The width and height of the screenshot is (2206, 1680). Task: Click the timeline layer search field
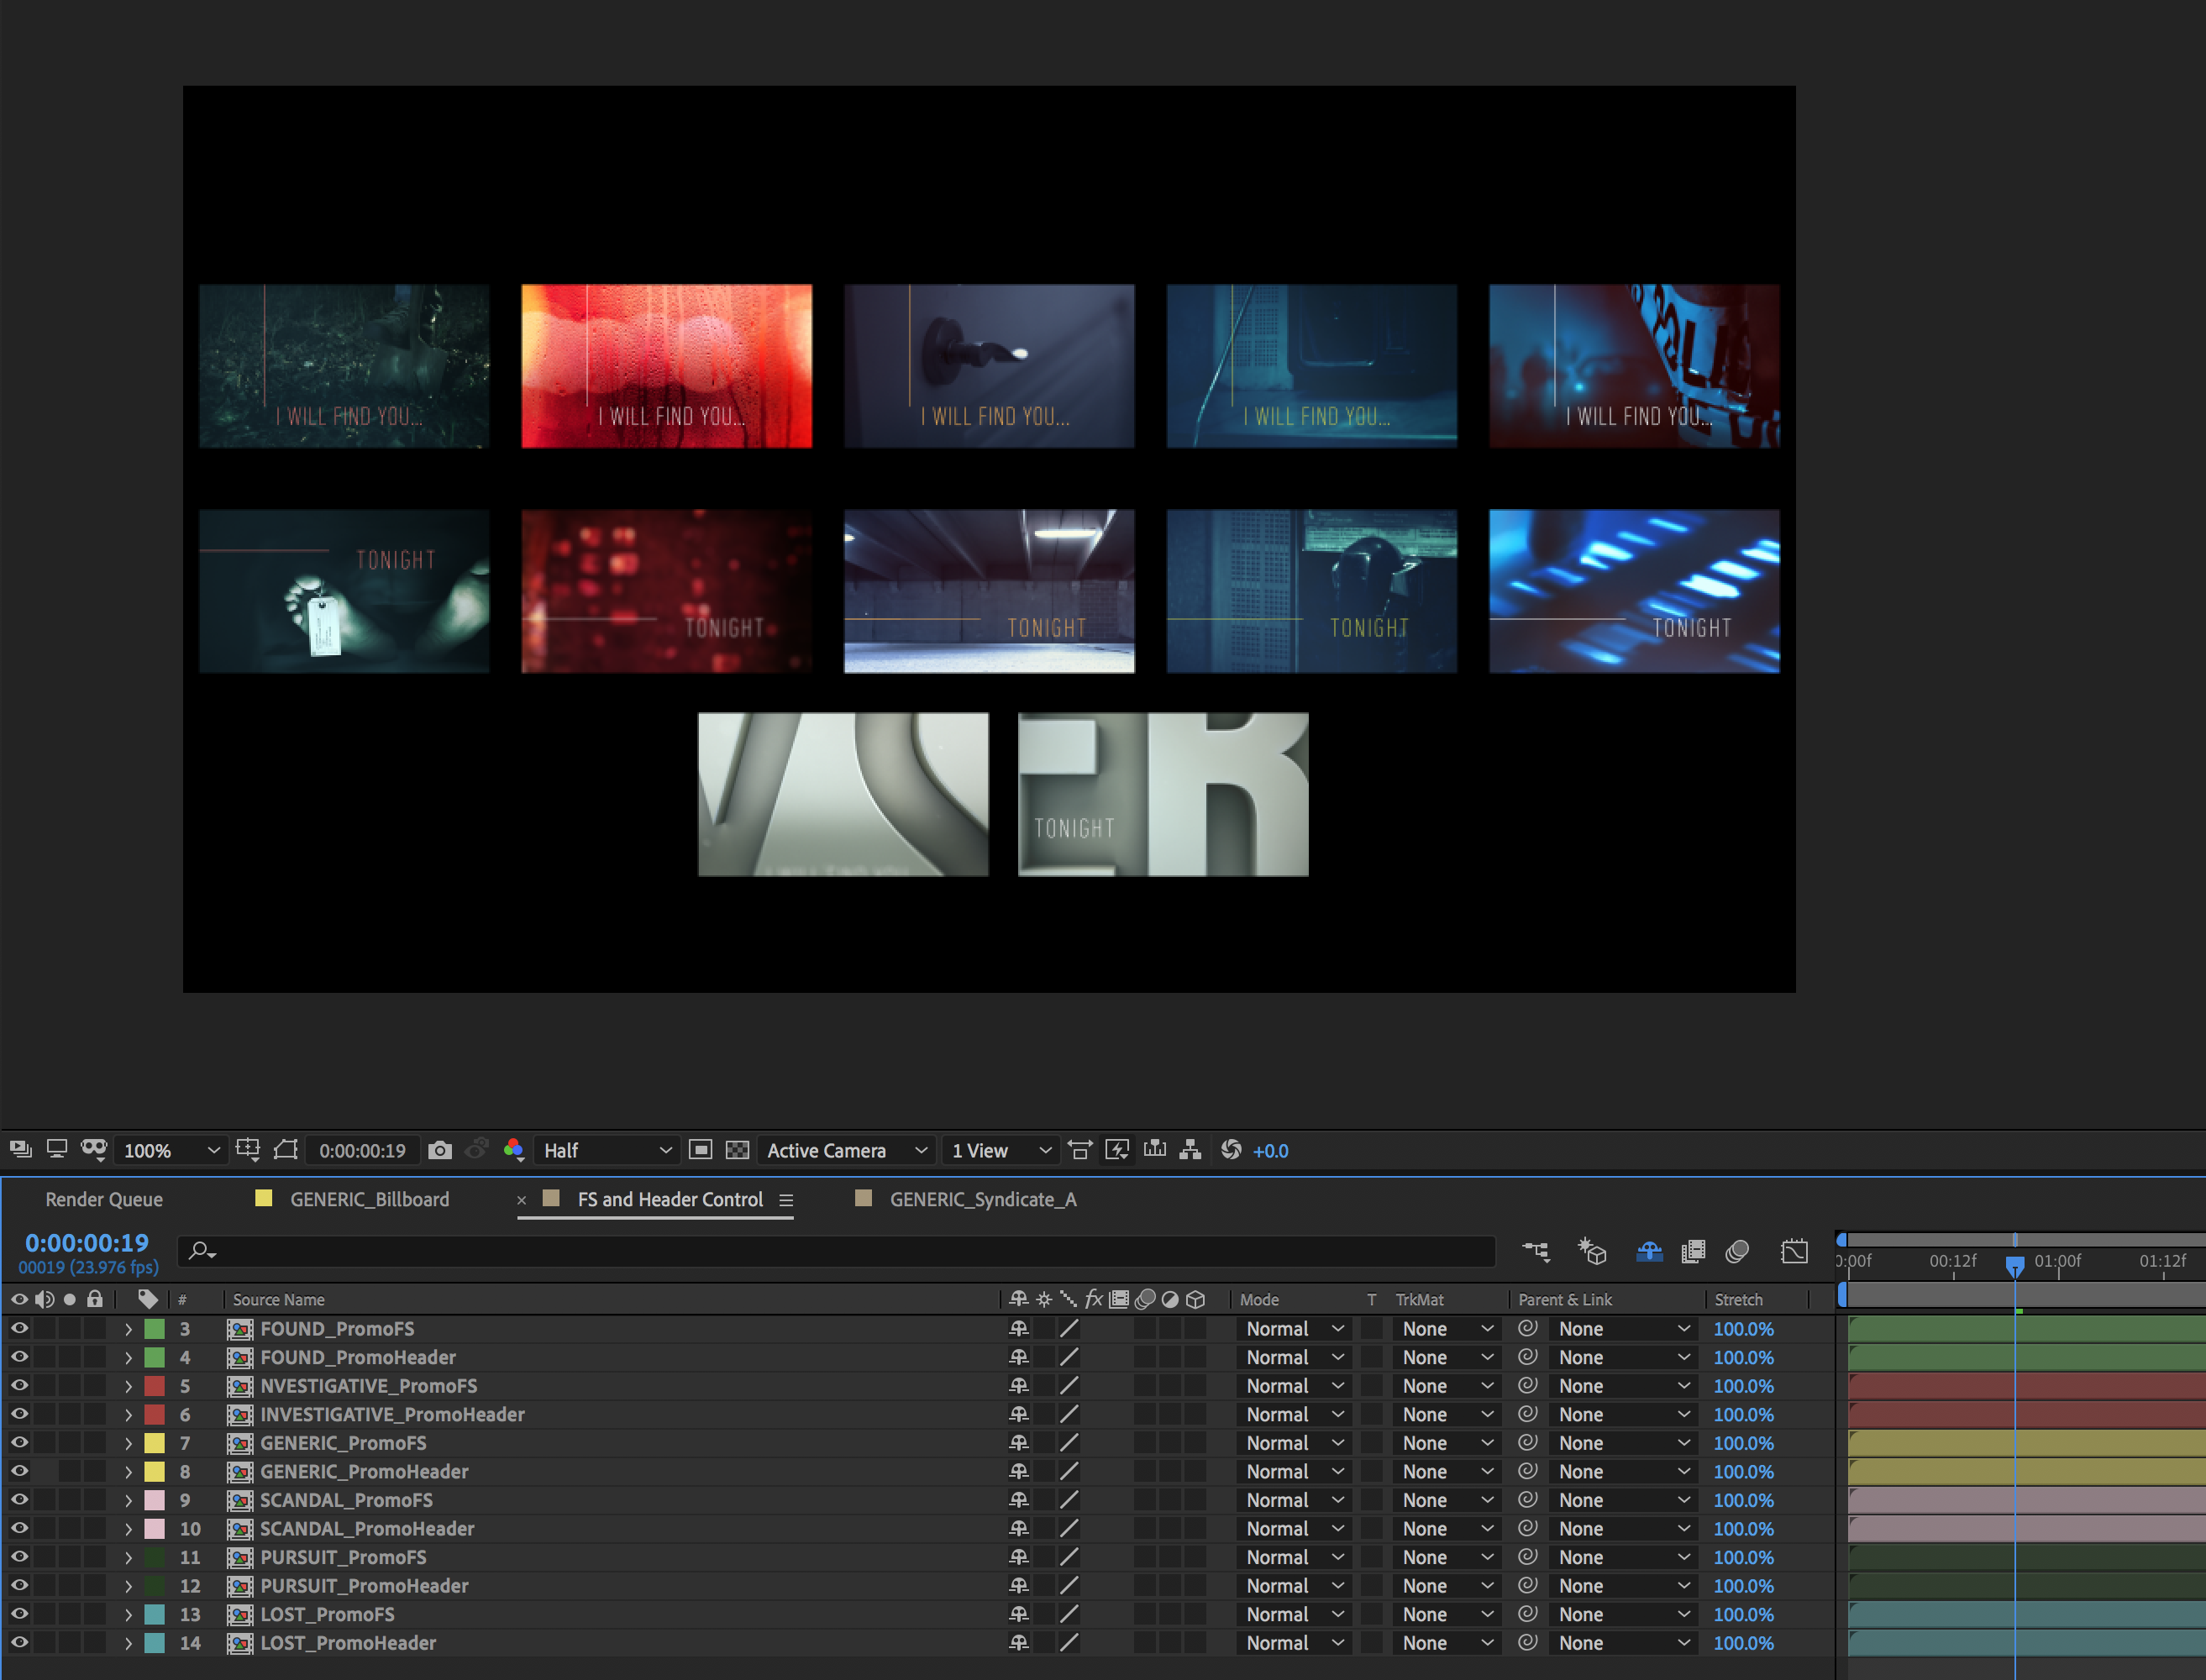coord(836,1250)
